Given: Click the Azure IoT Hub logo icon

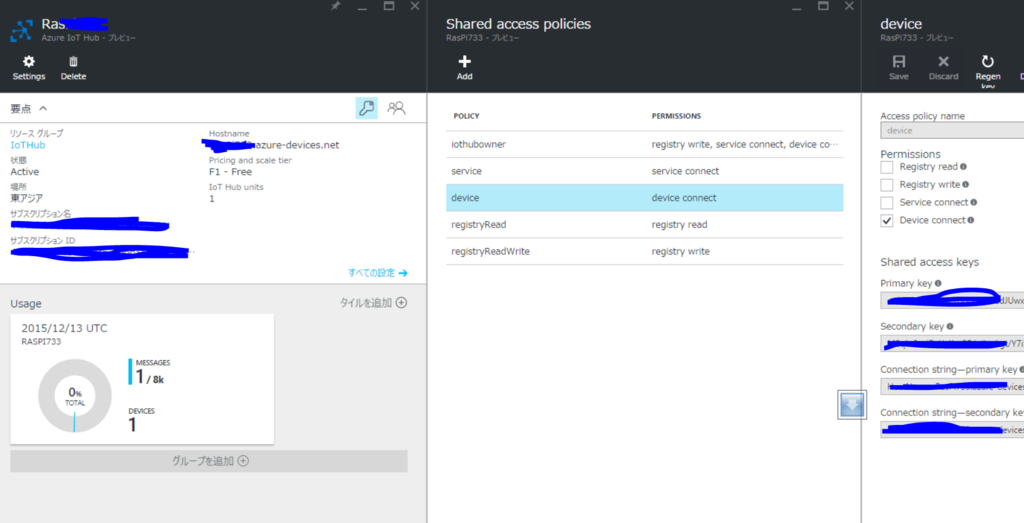Looking at the screenshot, I should click(x=22, y=31).
